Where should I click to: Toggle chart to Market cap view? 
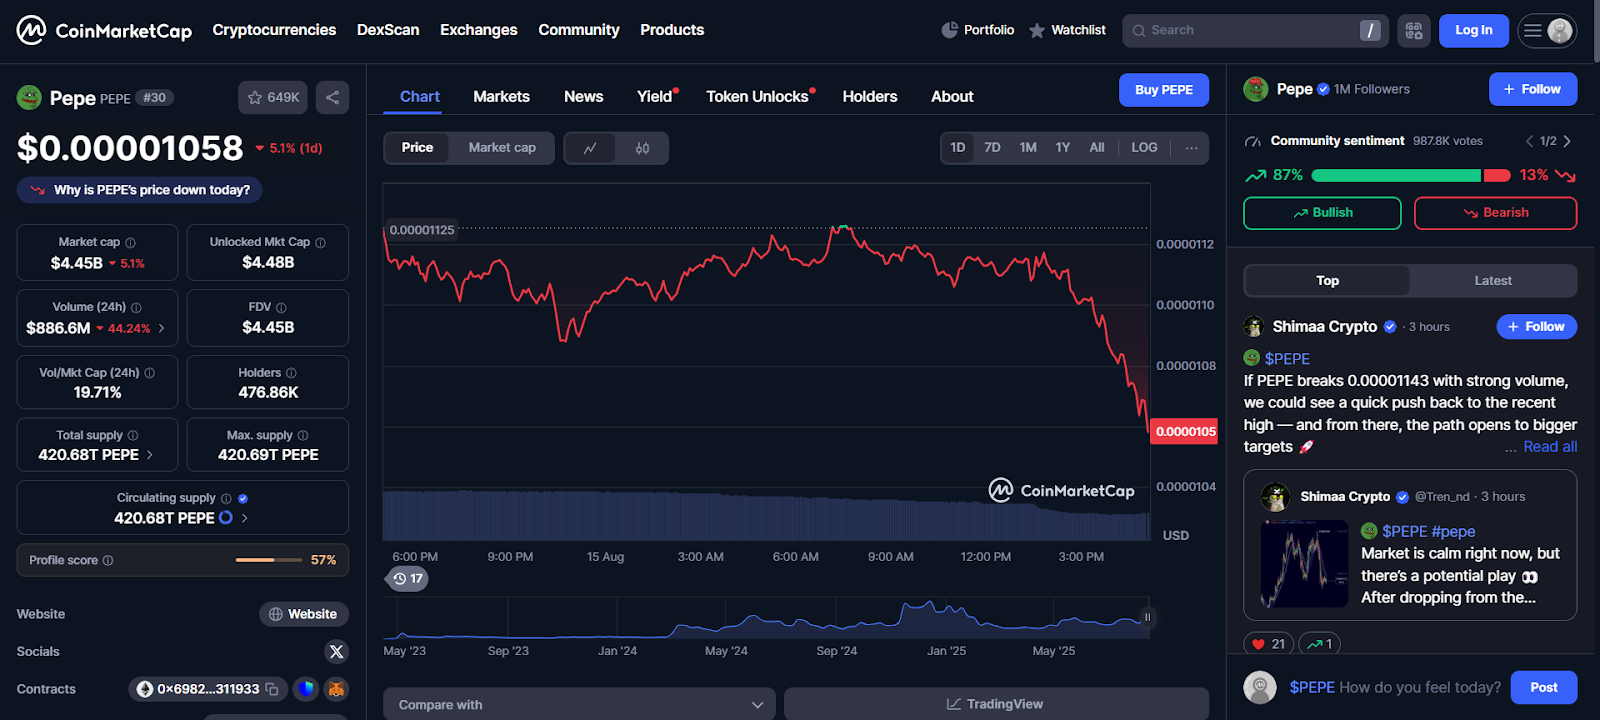pyautogui.click(x=502, y=148)
